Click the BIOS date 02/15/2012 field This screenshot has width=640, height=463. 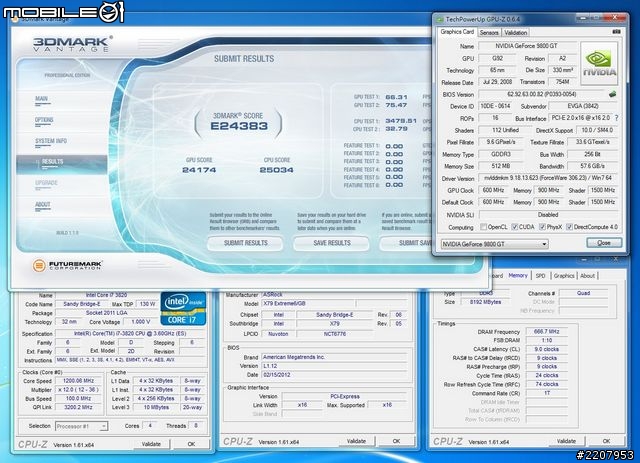tap(334, 374)
